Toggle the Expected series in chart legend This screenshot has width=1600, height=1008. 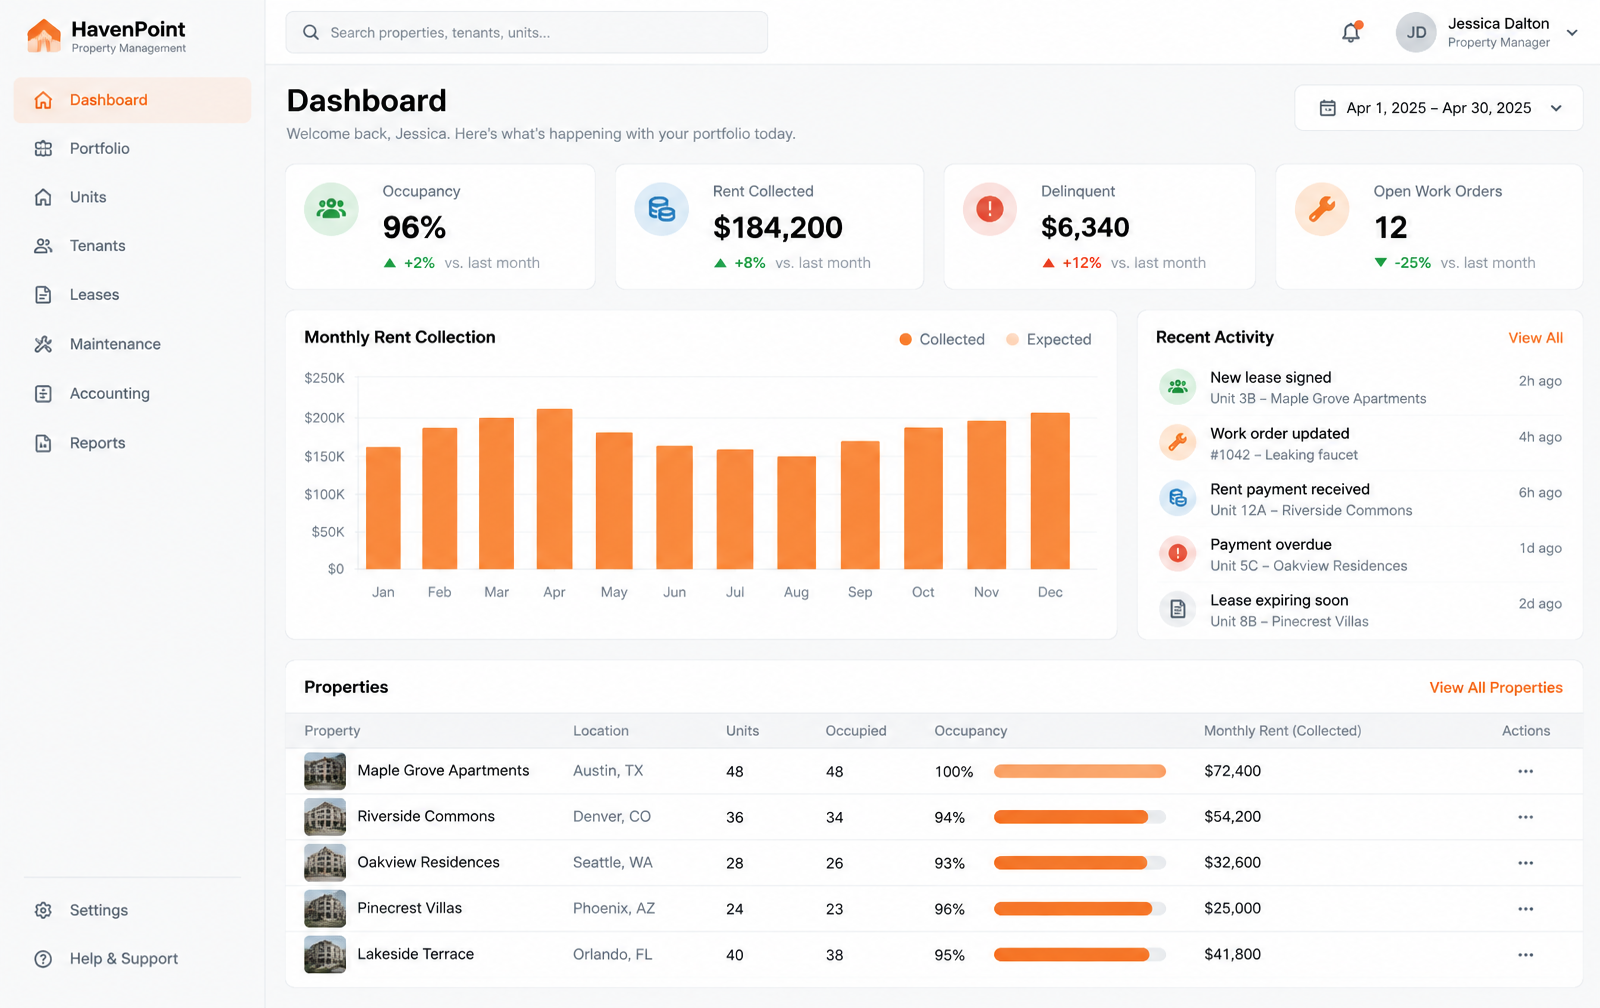1049,340
